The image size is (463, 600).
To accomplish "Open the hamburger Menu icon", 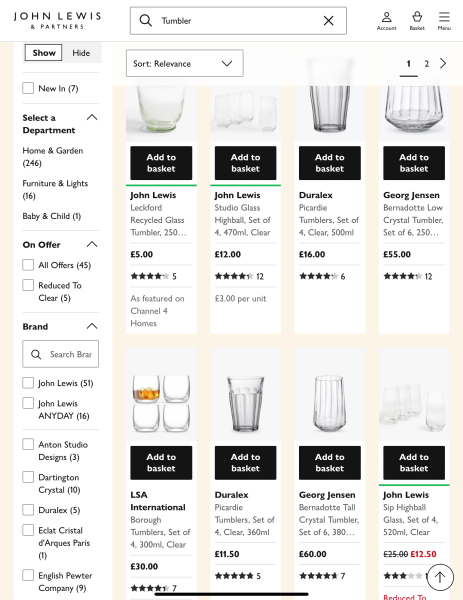I will [444, 21].
